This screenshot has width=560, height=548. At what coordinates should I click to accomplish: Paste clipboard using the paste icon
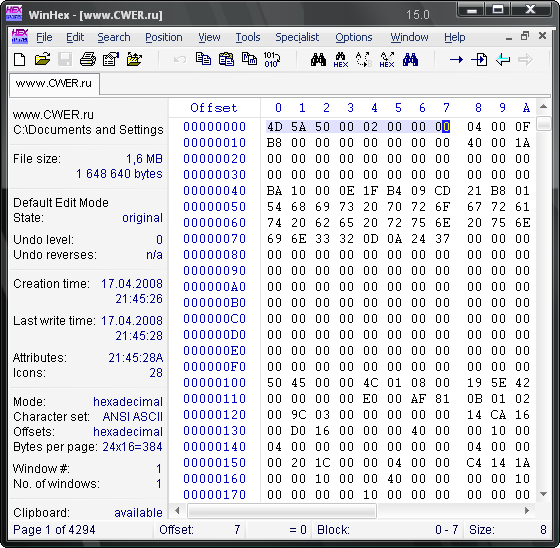pyautogui.click(x=226, y=59)
